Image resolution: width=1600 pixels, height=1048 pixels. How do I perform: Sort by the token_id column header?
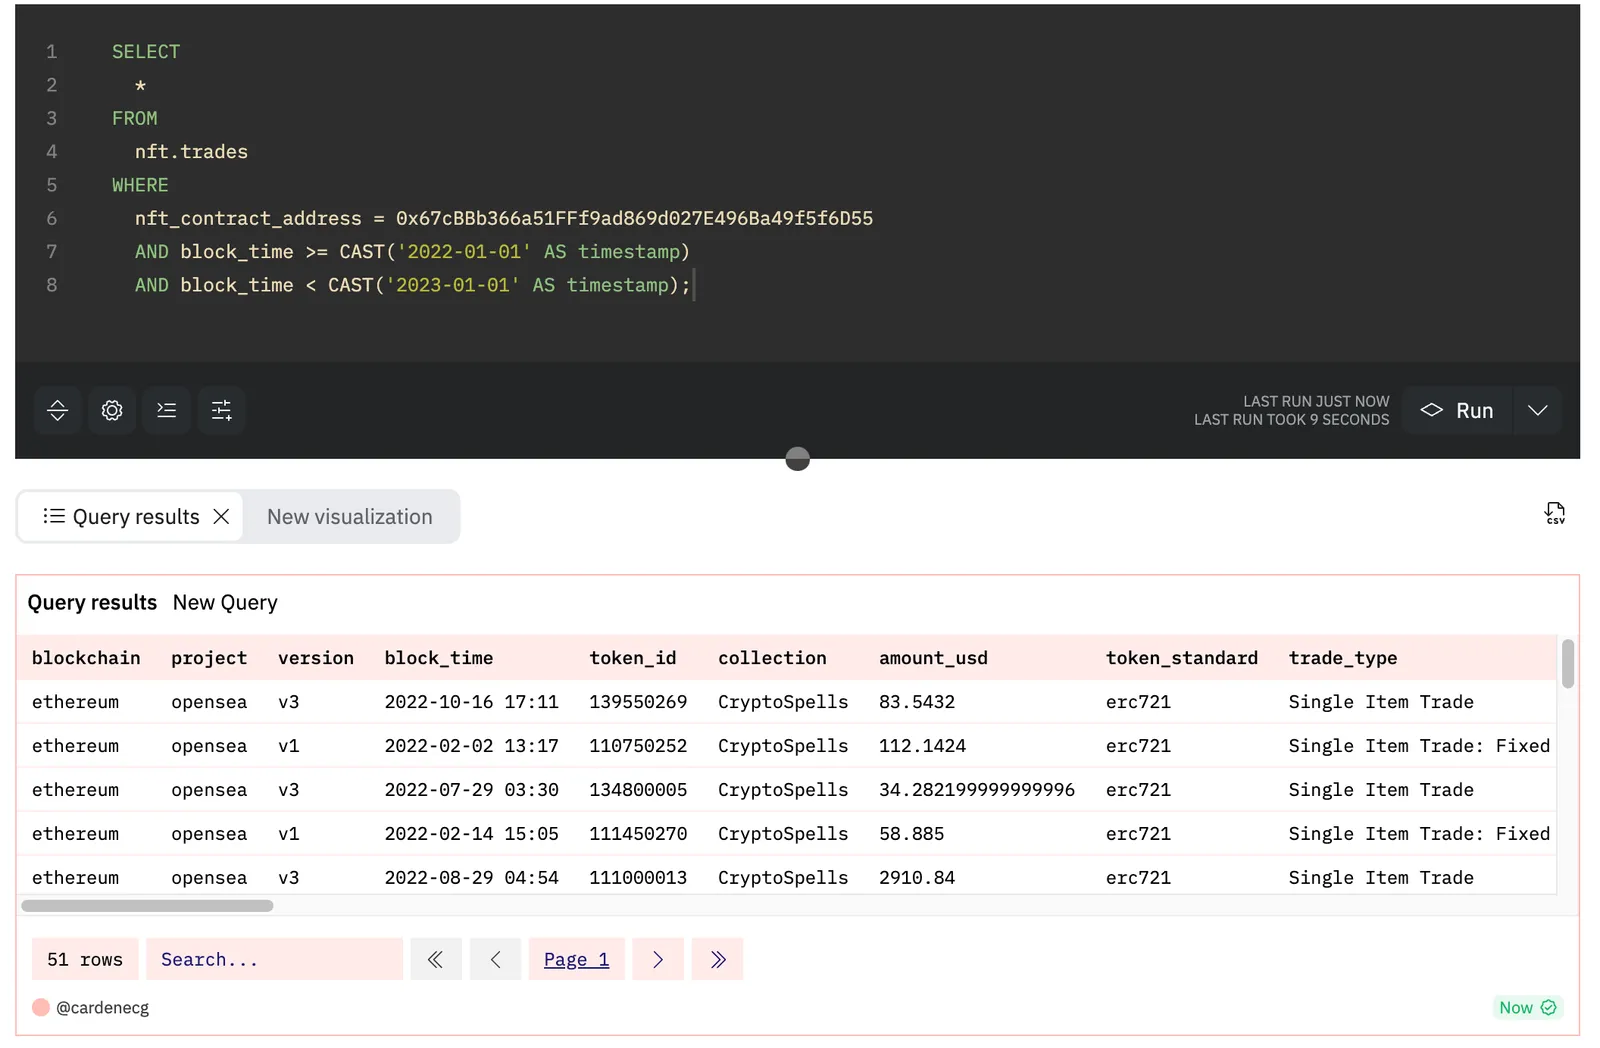click(x=633, y=658)
